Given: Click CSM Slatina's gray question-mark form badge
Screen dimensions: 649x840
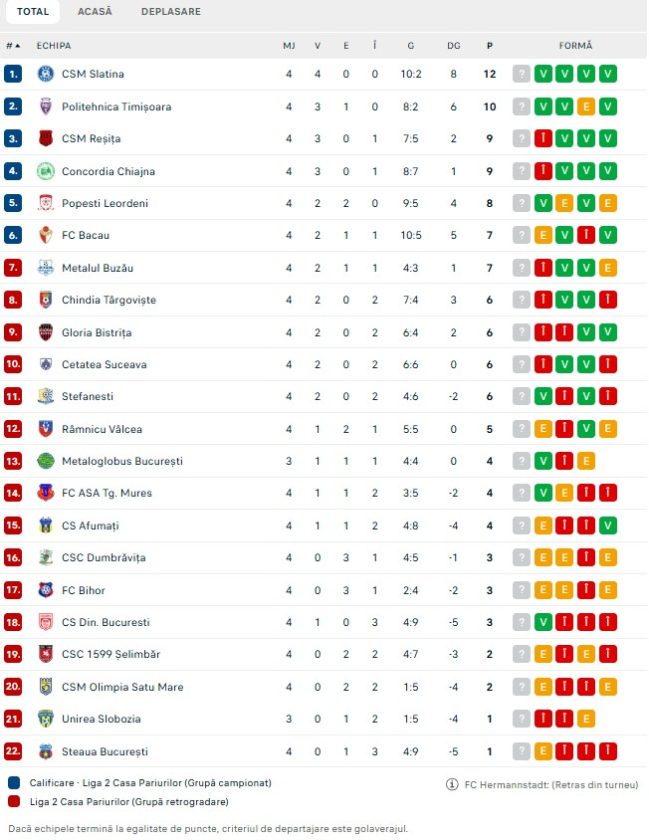Looking at the screenshot, I should (x=521, y=73).
